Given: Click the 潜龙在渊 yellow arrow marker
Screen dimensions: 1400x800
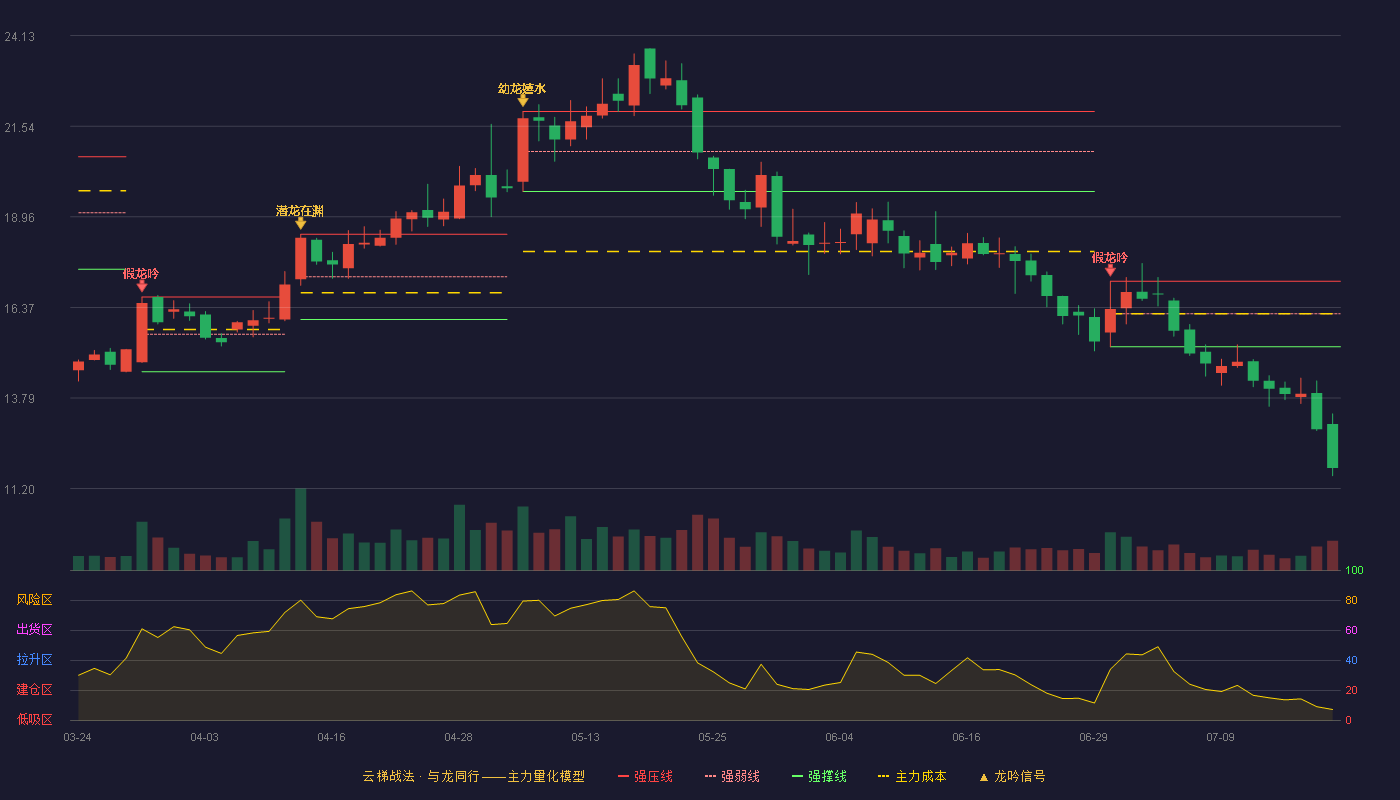Looking at the screenshot, I should [301, 223].
